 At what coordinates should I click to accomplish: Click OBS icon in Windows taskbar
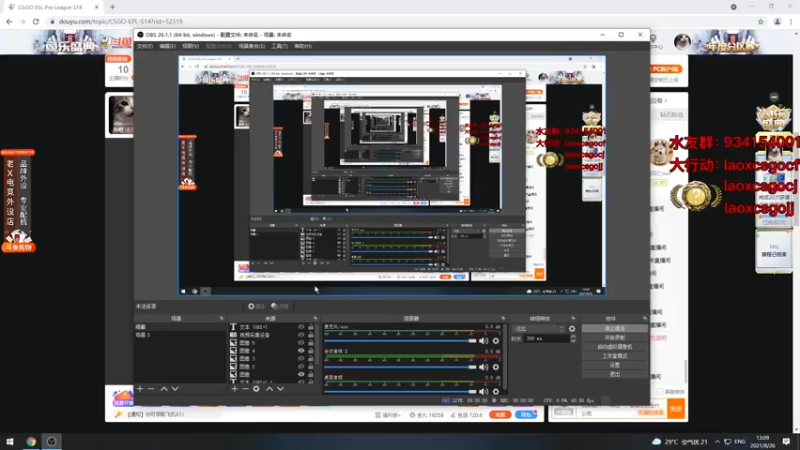click(x=52, y=441)
